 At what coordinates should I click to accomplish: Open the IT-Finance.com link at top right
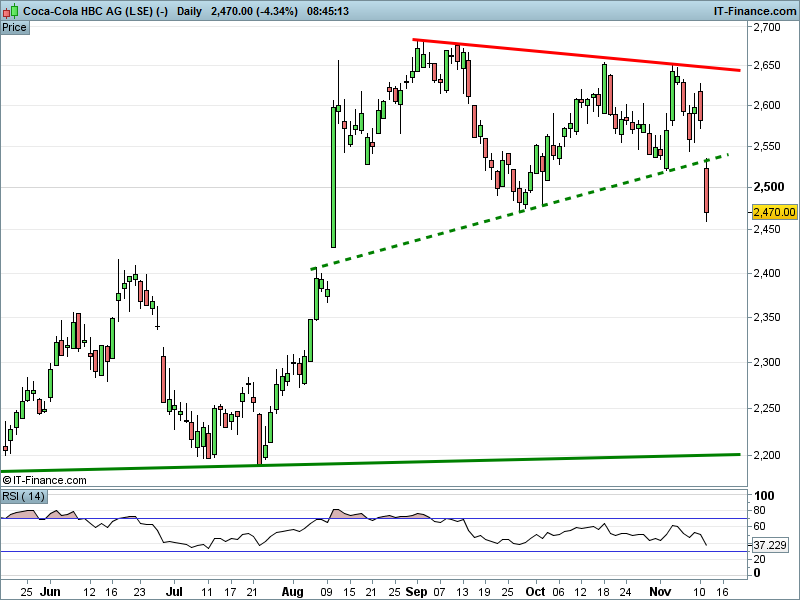click(x=754, y=11)
